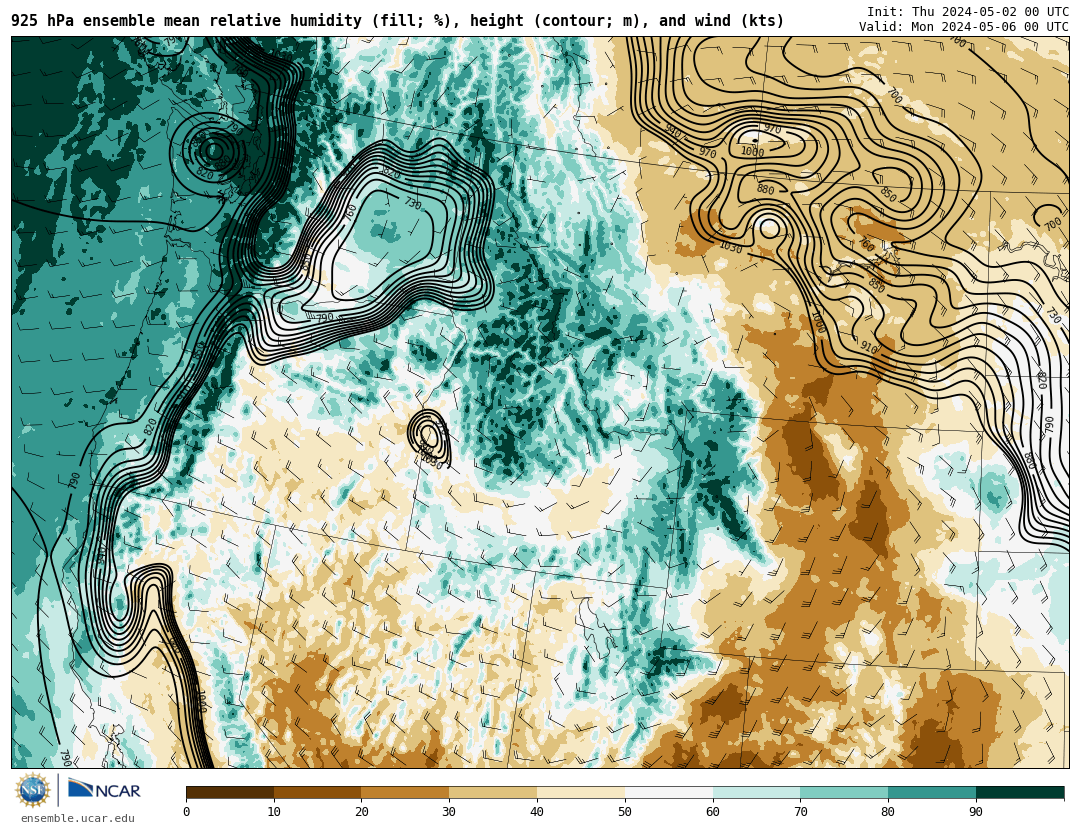This screenshot has width=1080, height=831.
Task: Click the NSF logo
Action: tap(32, 790)
